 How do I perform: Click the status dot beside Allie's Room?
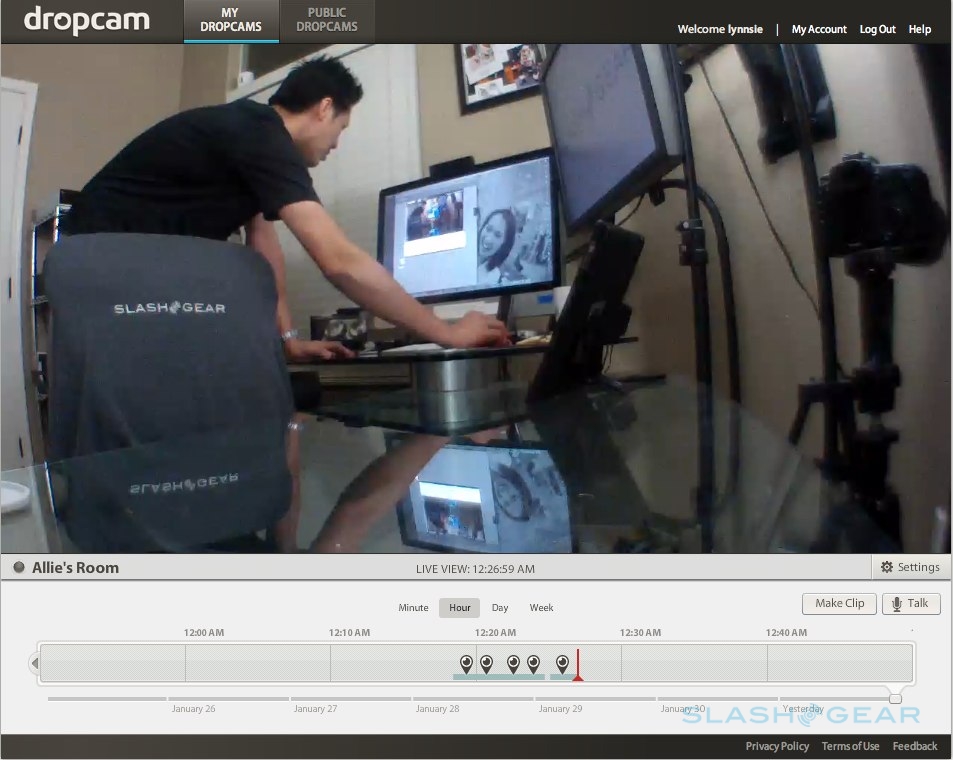point(18,568)
